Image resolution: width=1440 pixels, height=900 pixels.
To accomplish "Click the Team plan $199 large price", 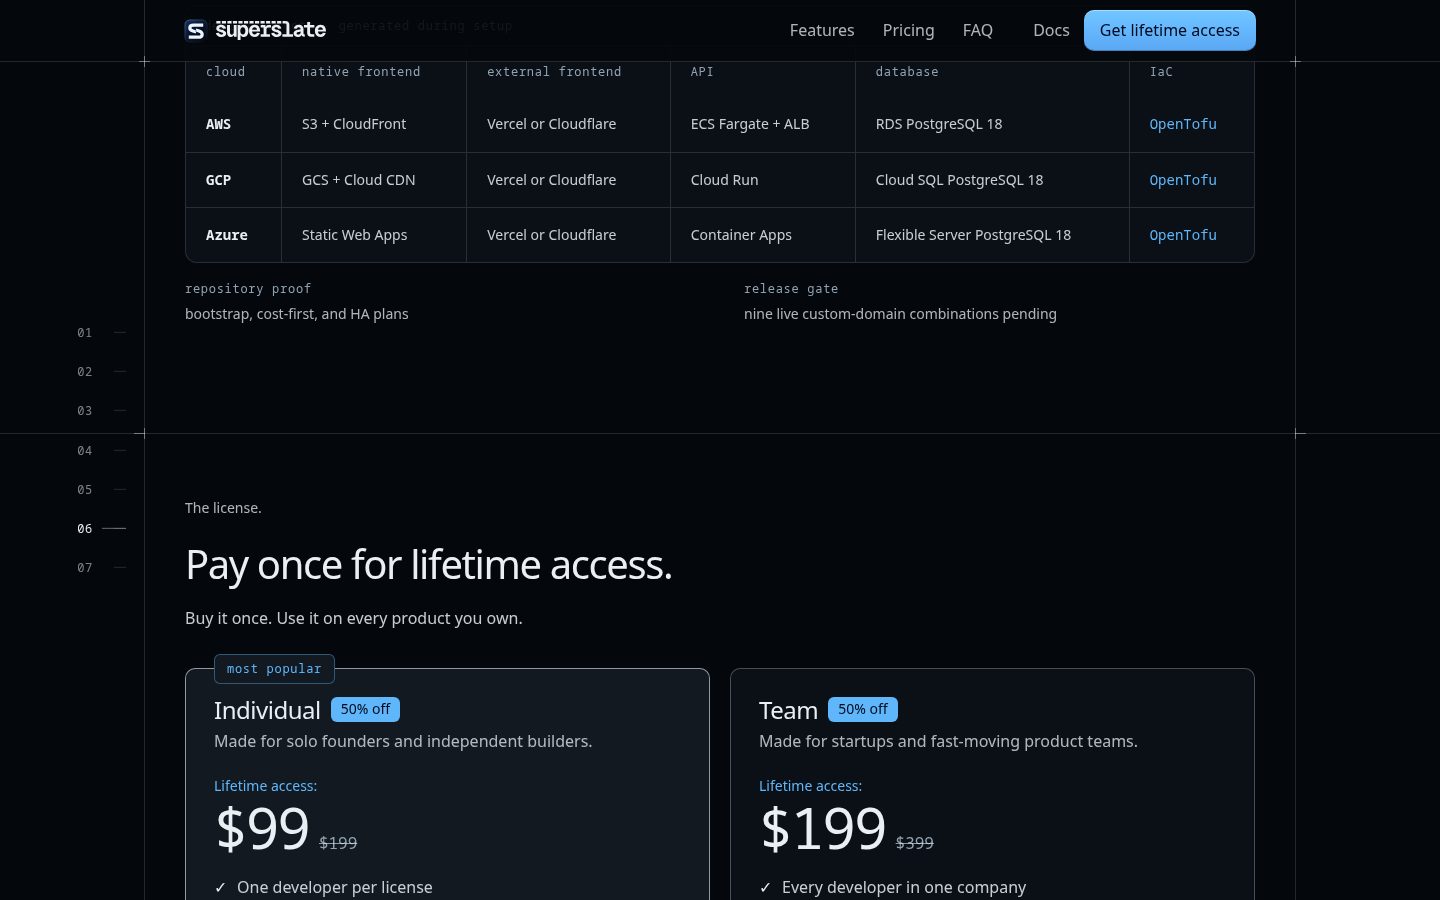I will click(823, 829).
